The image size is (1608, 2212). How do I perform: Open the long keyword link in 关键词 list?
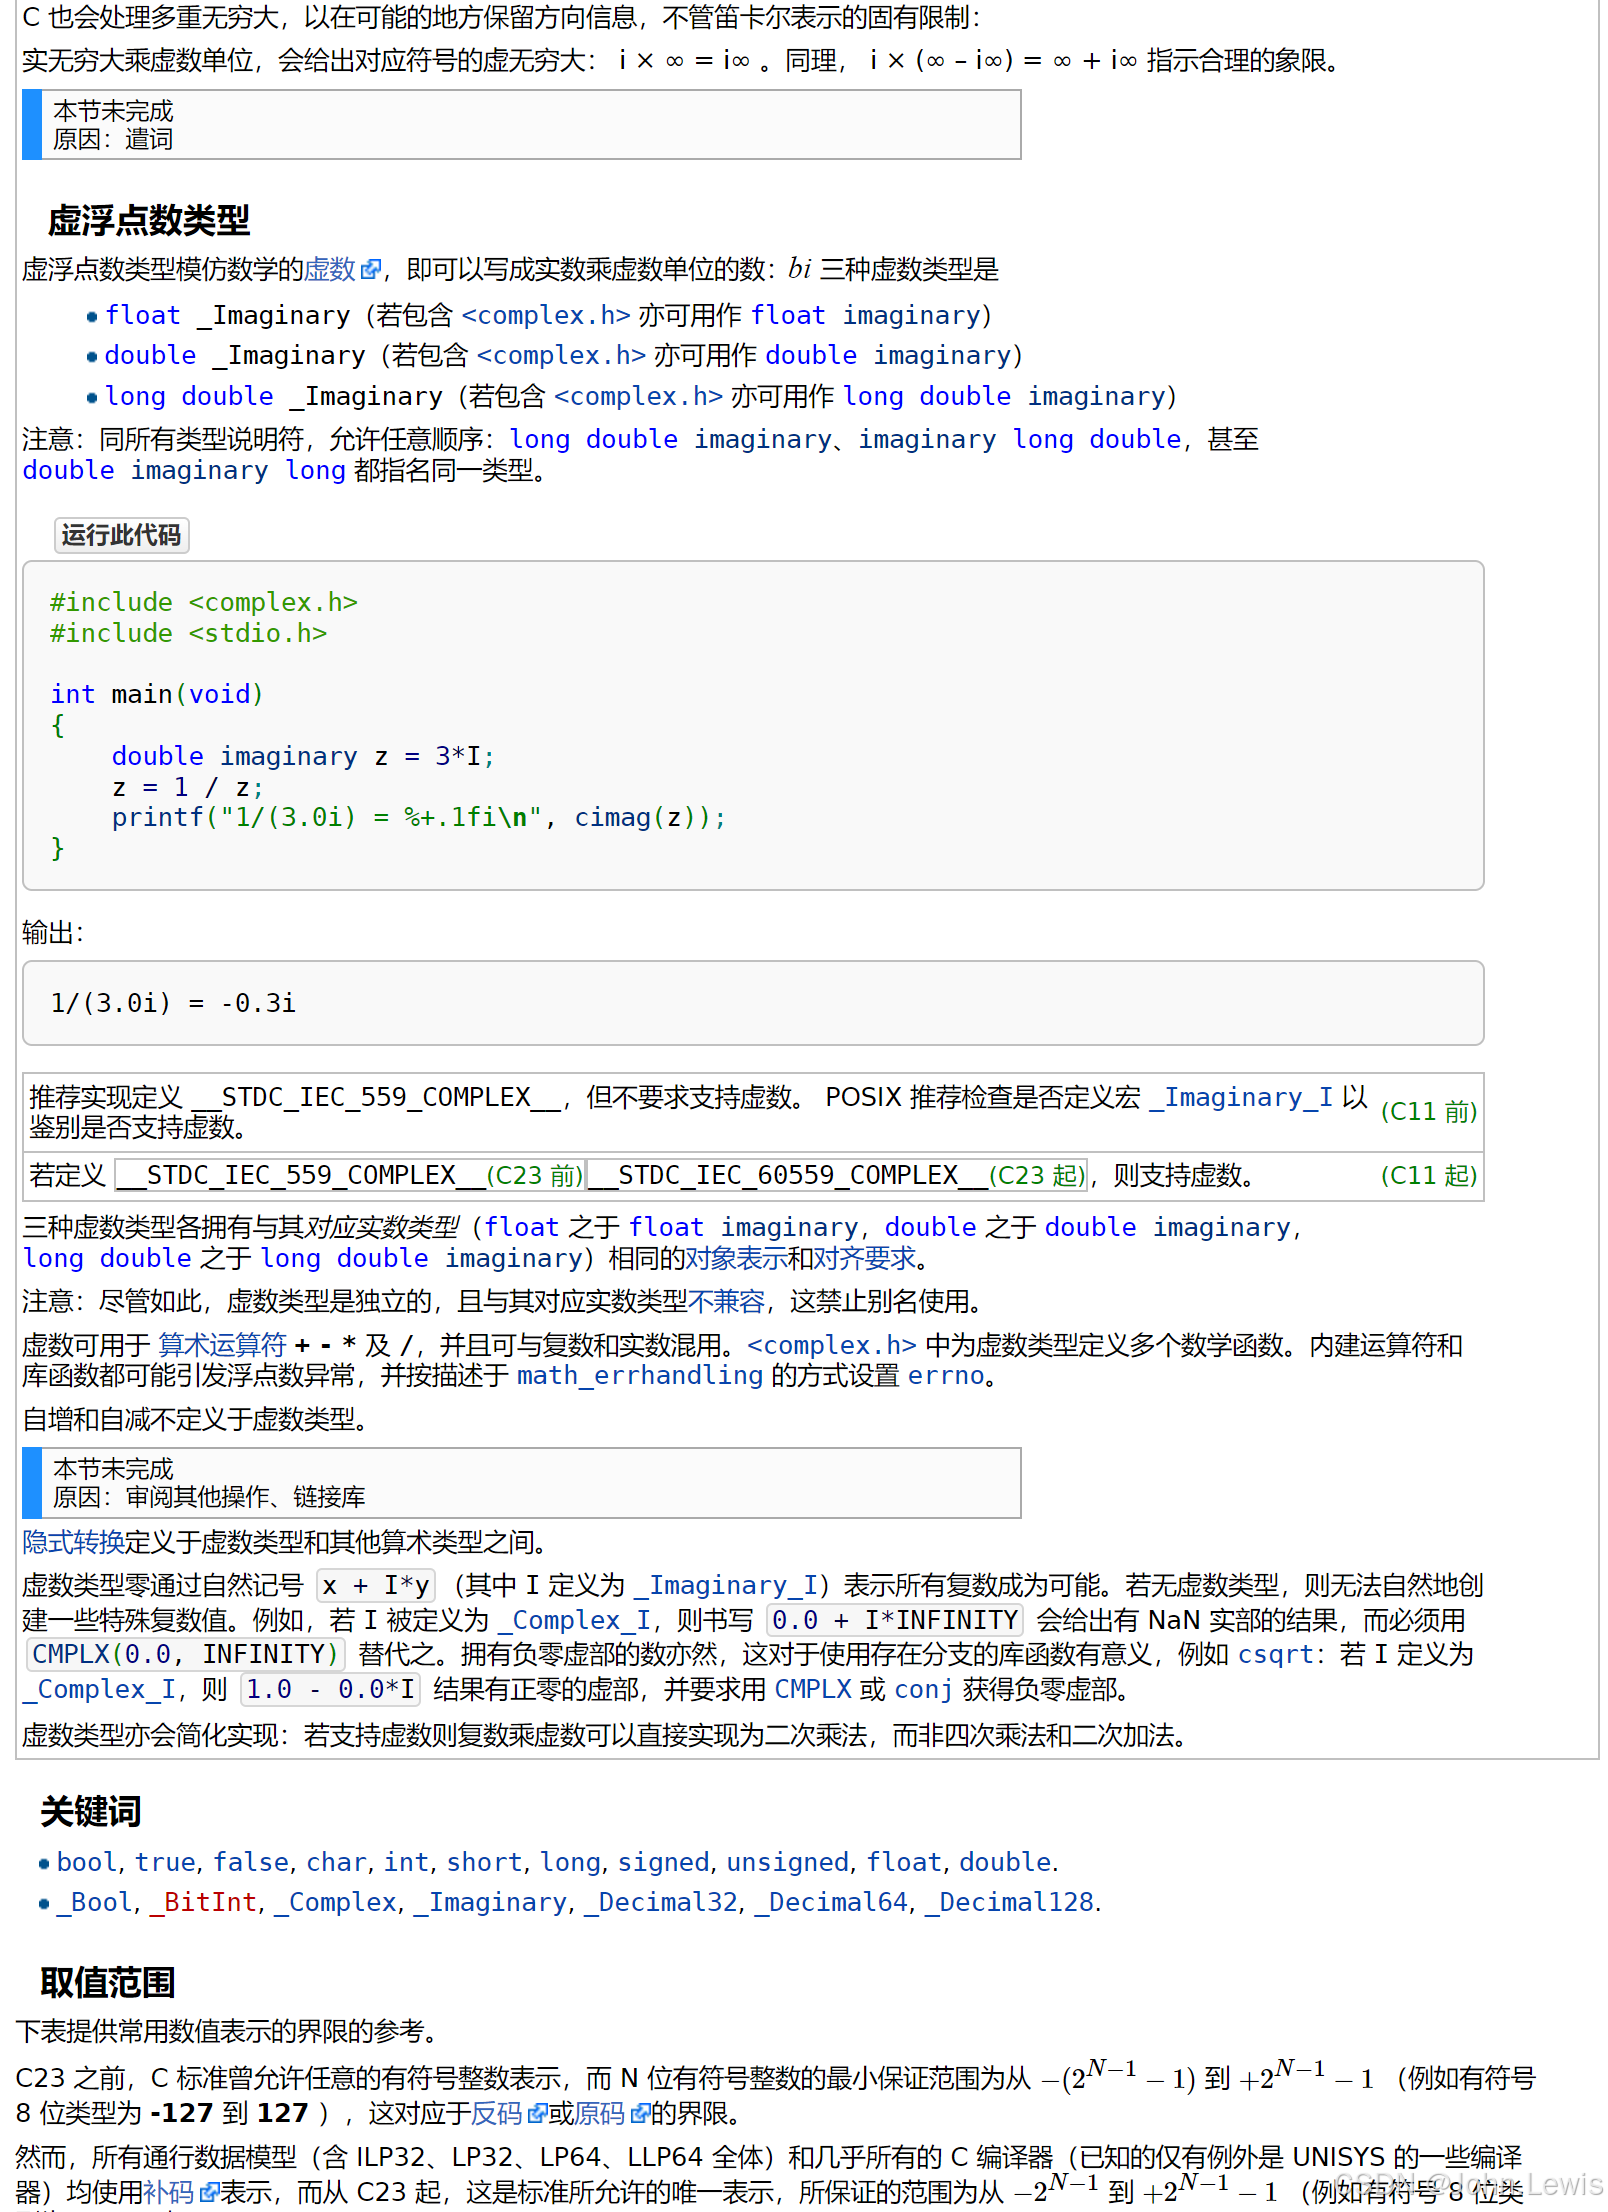tap(570, 1862)
